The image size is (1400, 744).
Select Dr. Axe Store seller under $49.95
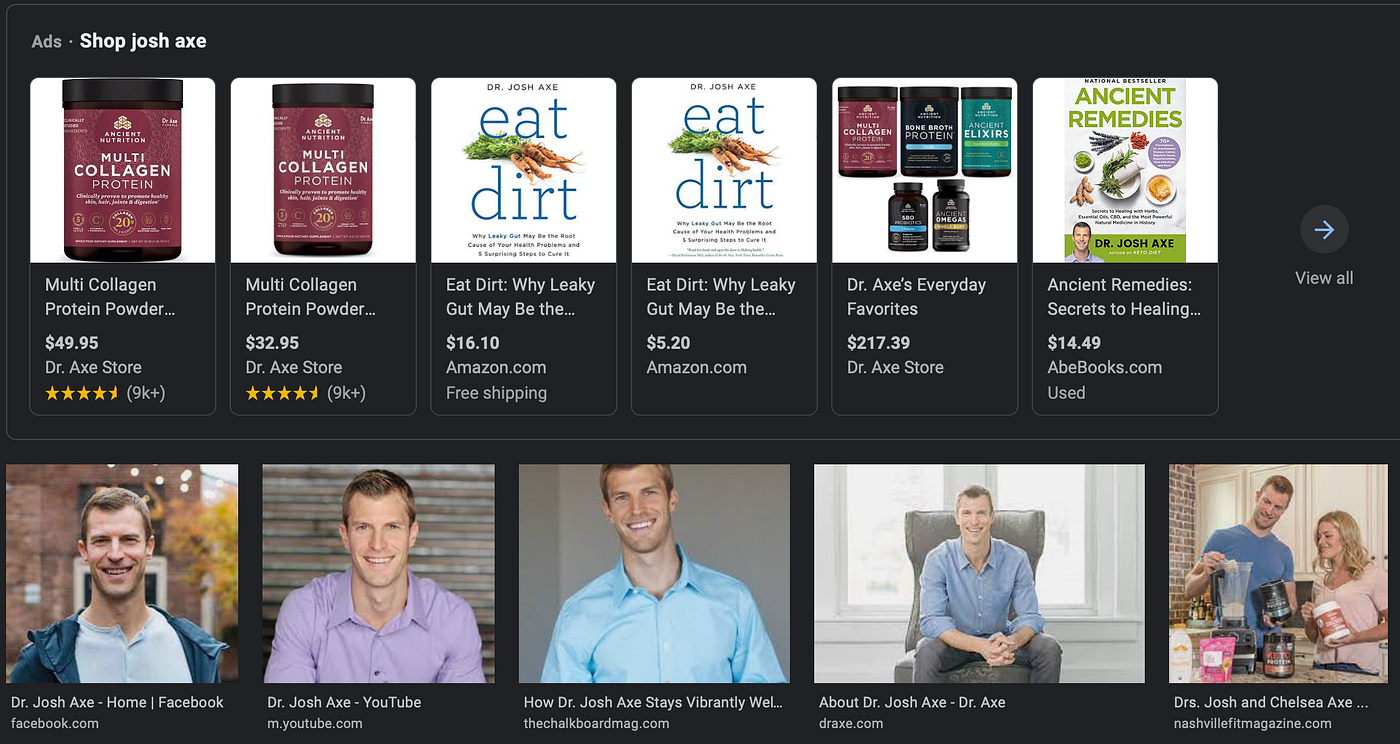pos(93,368)
